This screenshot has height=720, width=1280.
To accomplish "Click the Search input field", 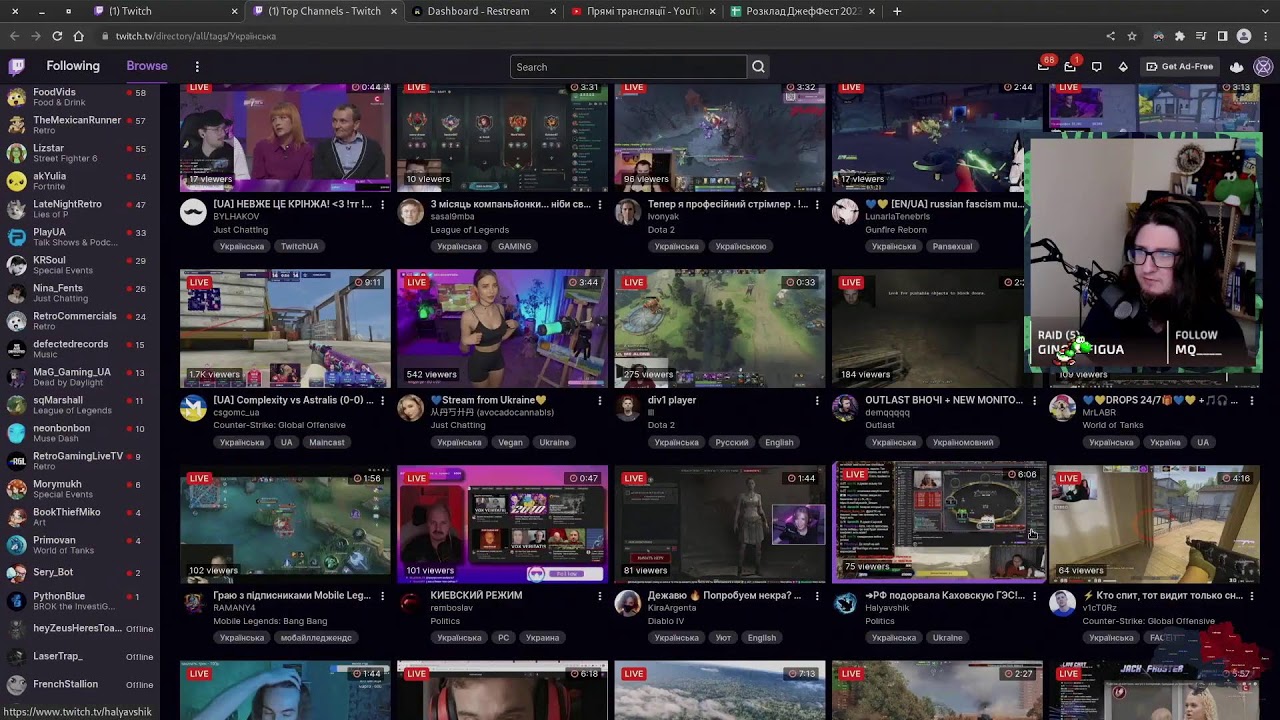I will pos(628,67).
